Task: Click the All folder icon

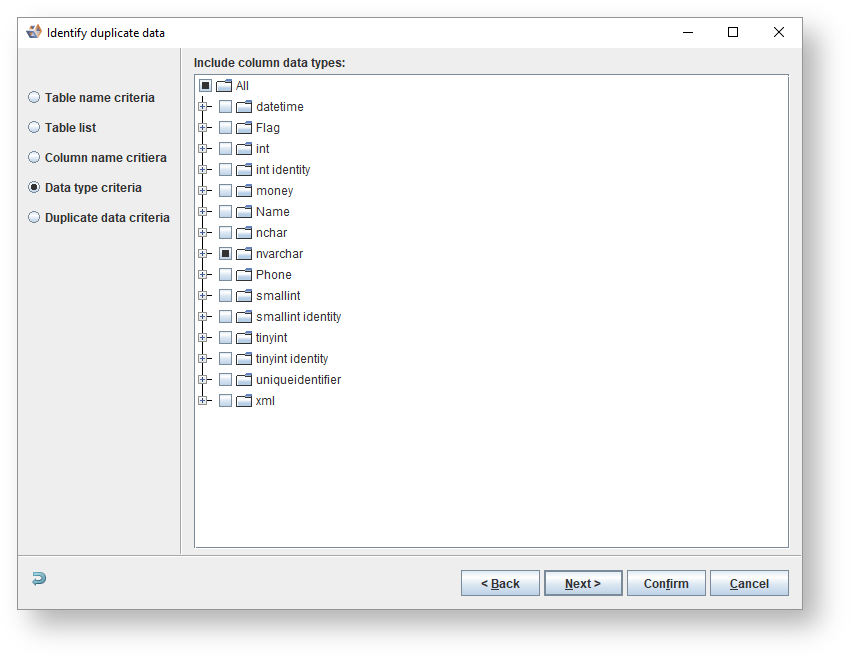Action: 224,86
